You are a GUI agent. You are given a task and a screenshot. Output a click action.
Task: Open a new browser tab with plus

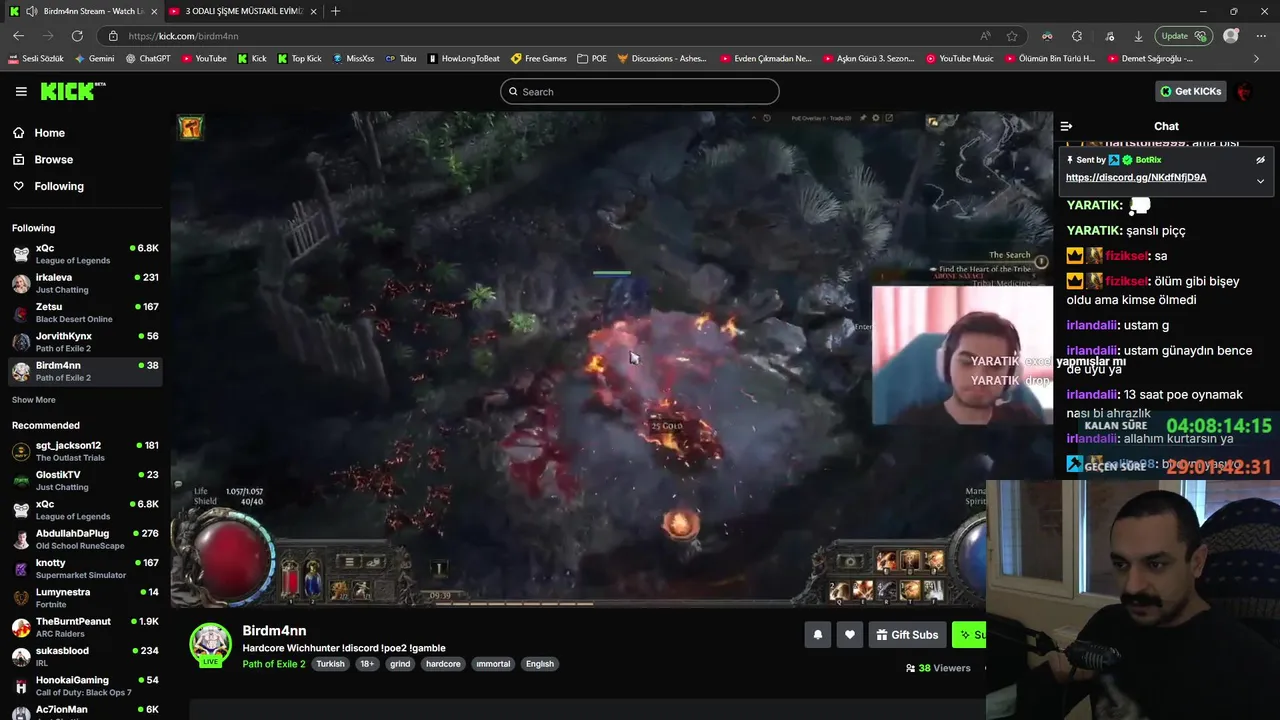point(335,11)
